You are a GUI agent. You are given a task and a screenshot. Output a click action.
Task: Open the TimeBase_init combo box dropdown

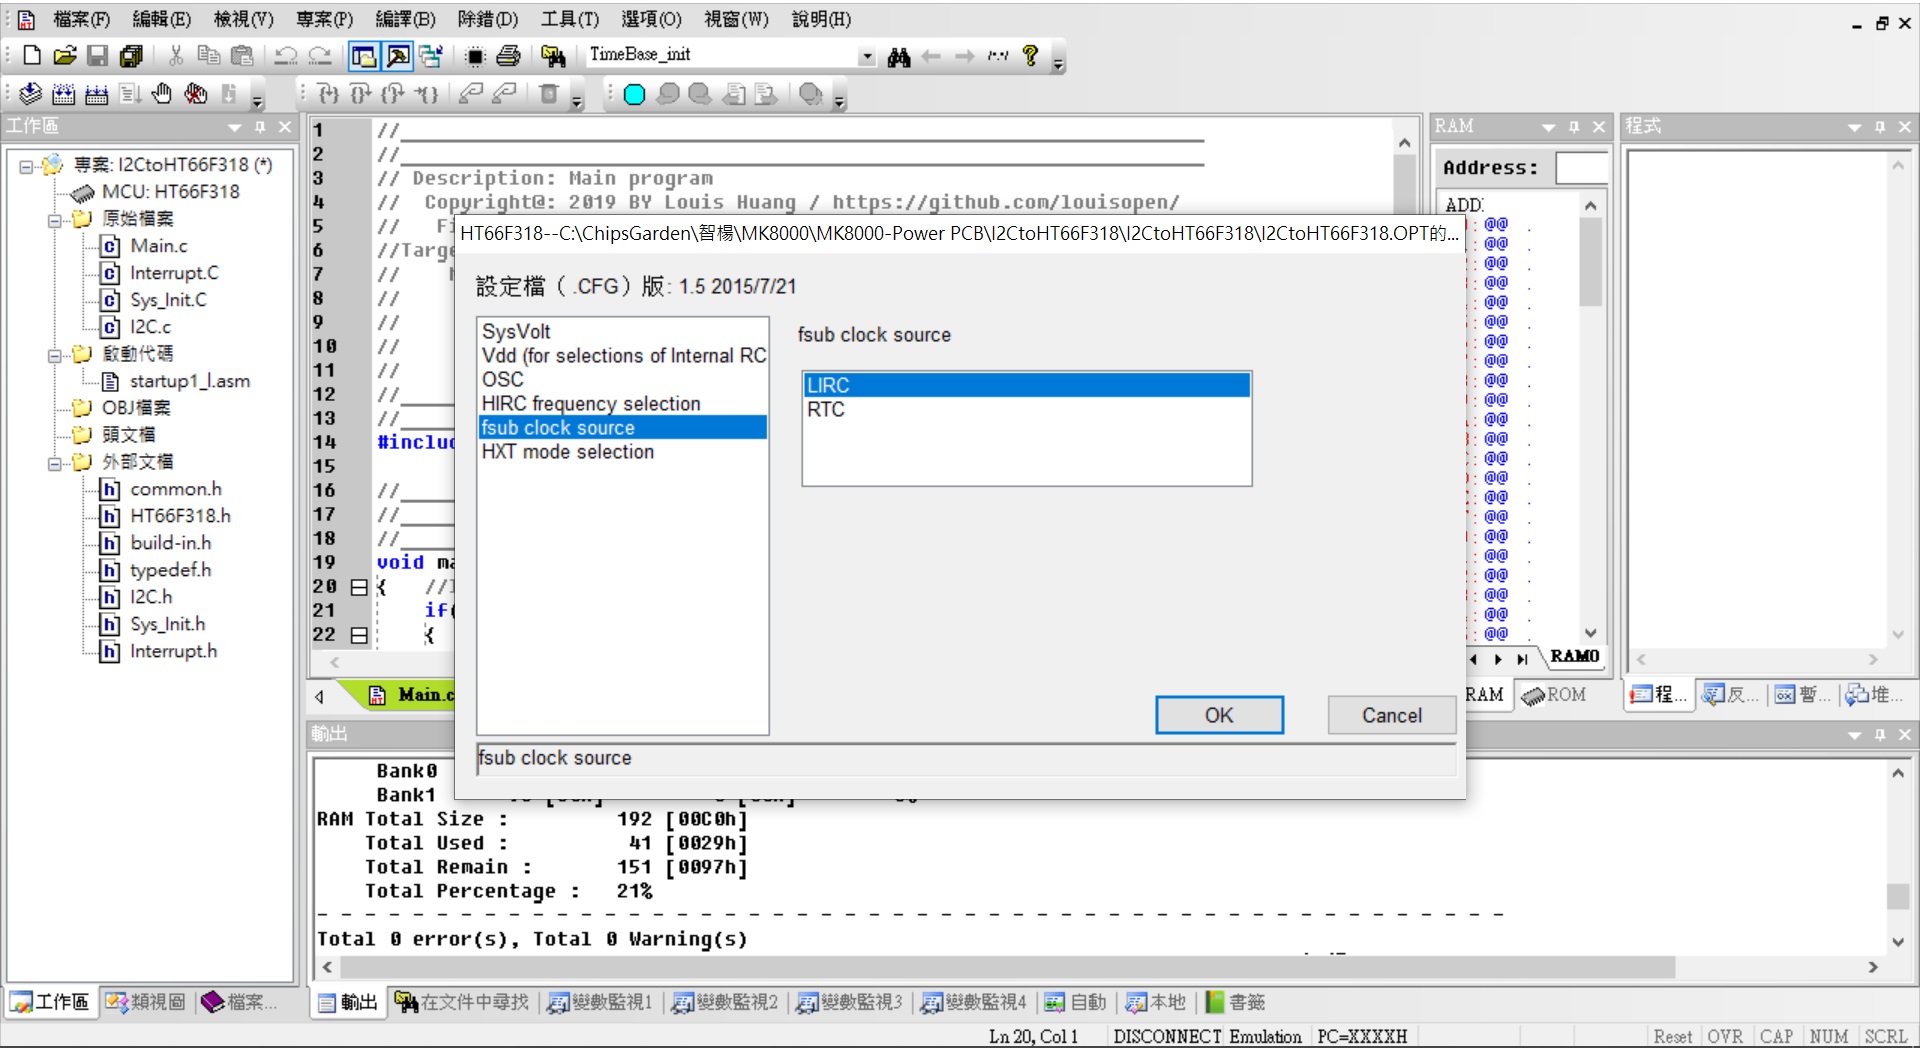867,56
